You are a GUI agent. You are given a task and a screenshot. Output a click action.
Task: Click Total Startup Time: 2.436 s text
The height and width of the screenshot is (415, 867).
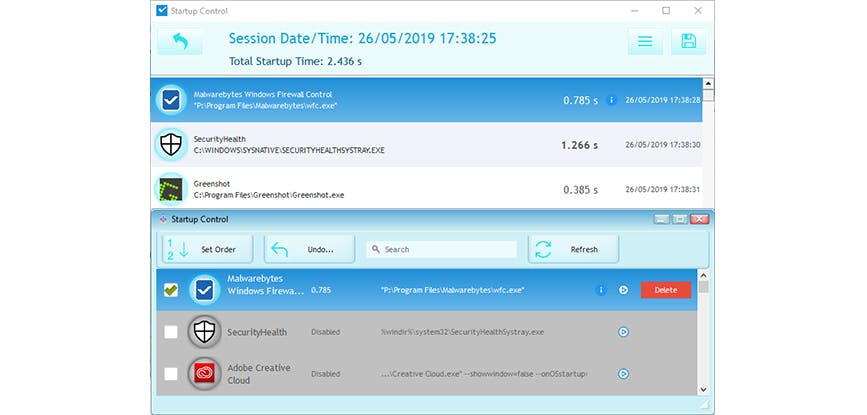(x=295, y=61)
